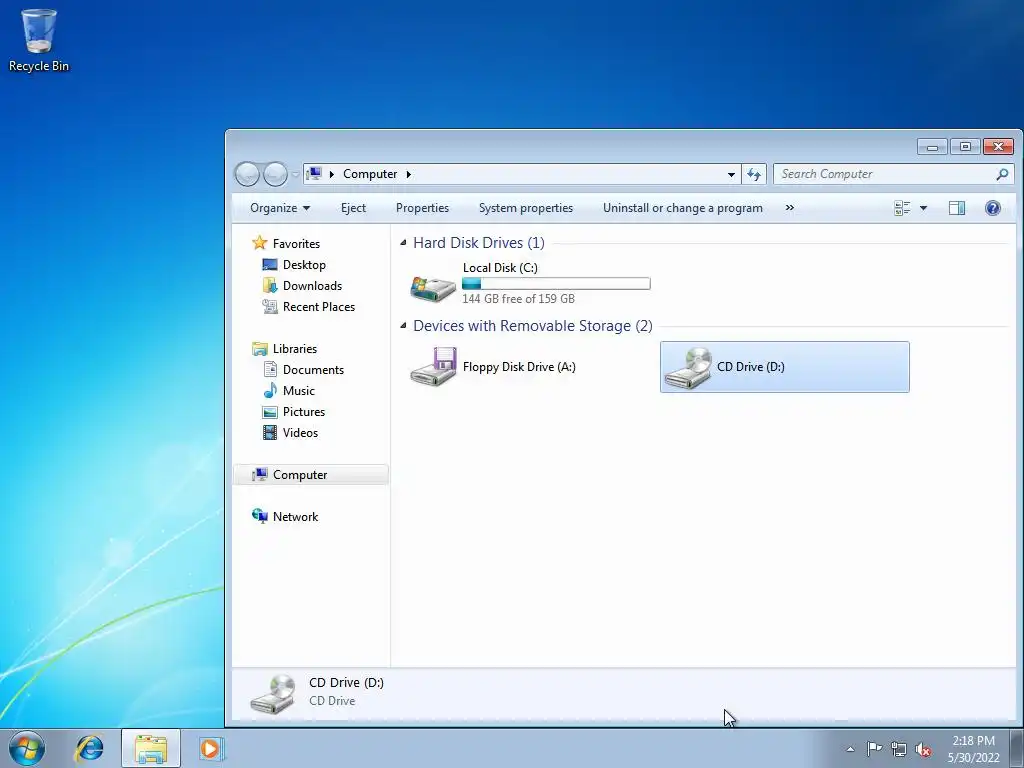Click the Action Center flag icon
The width and height of the screenshot is (1024, 768).
[874, 748]
